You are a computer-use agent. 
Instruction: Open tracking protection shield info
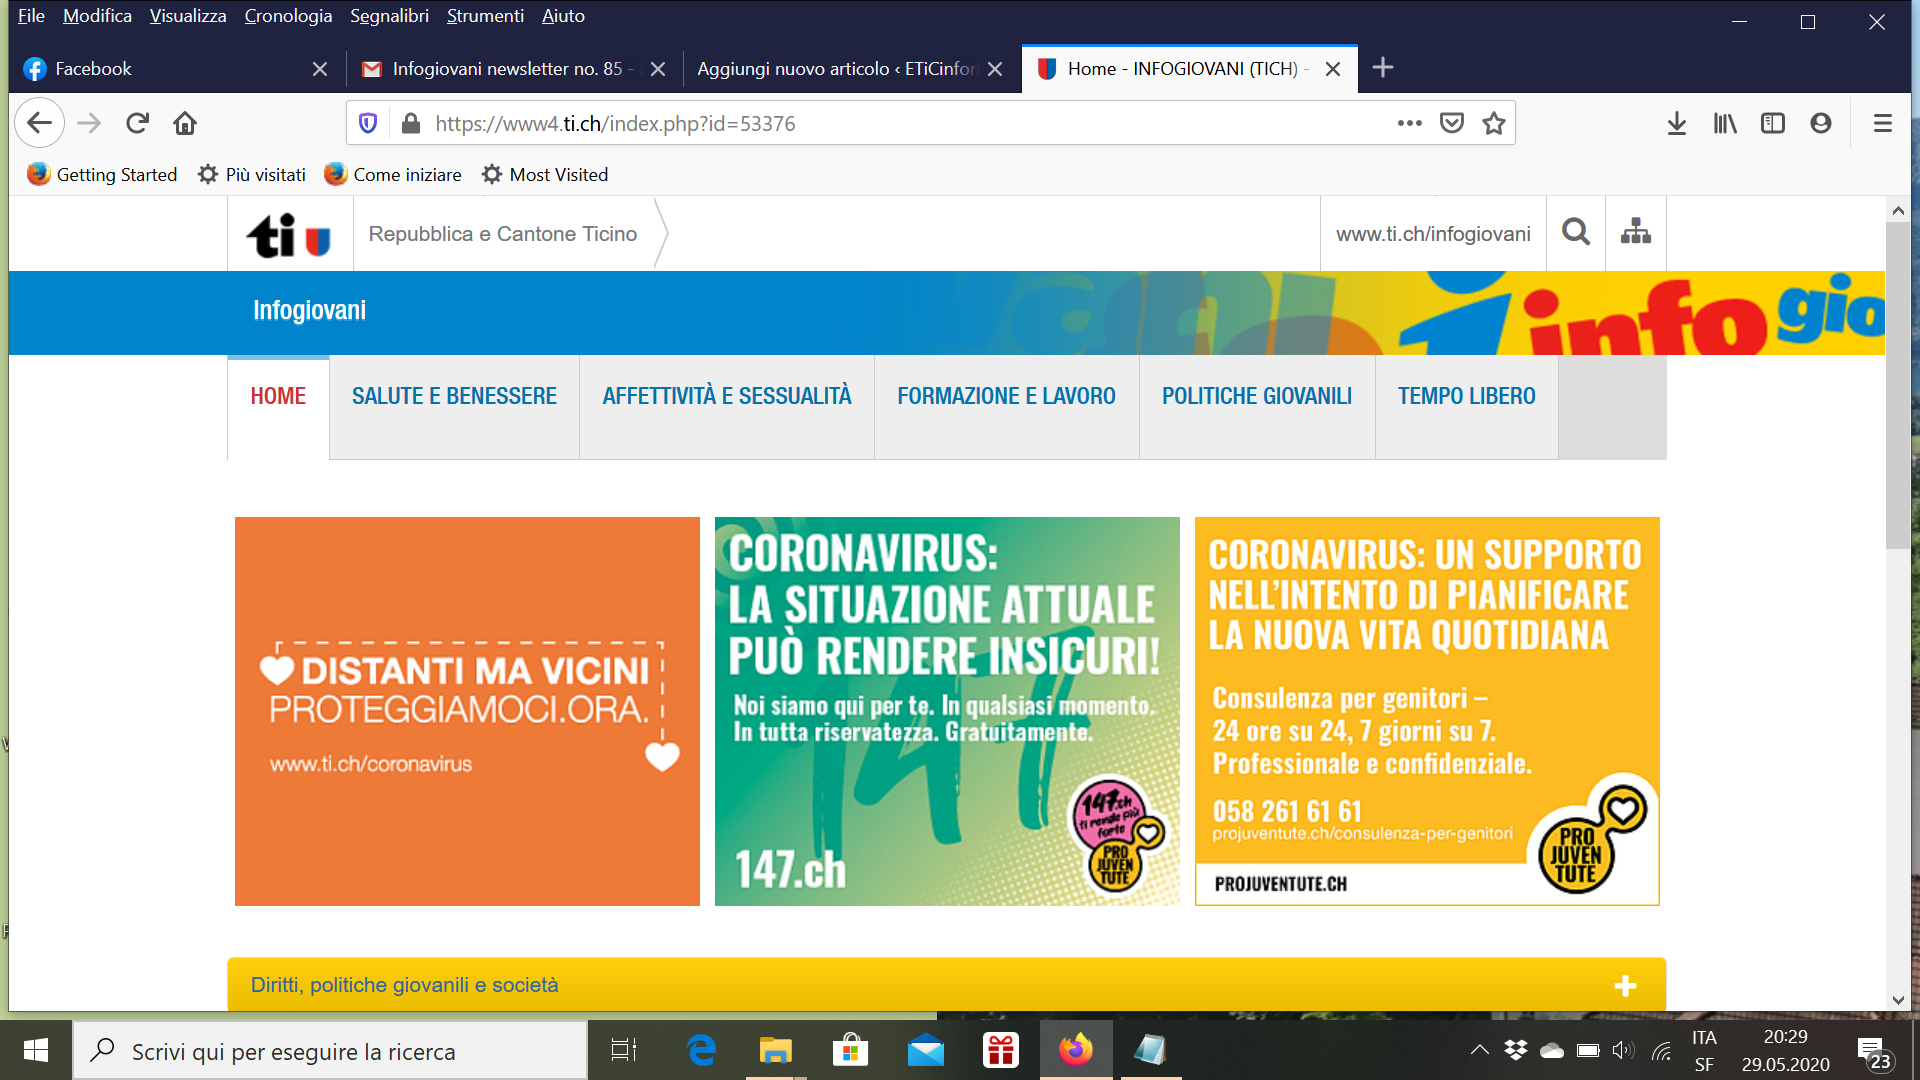pos(368,123)
